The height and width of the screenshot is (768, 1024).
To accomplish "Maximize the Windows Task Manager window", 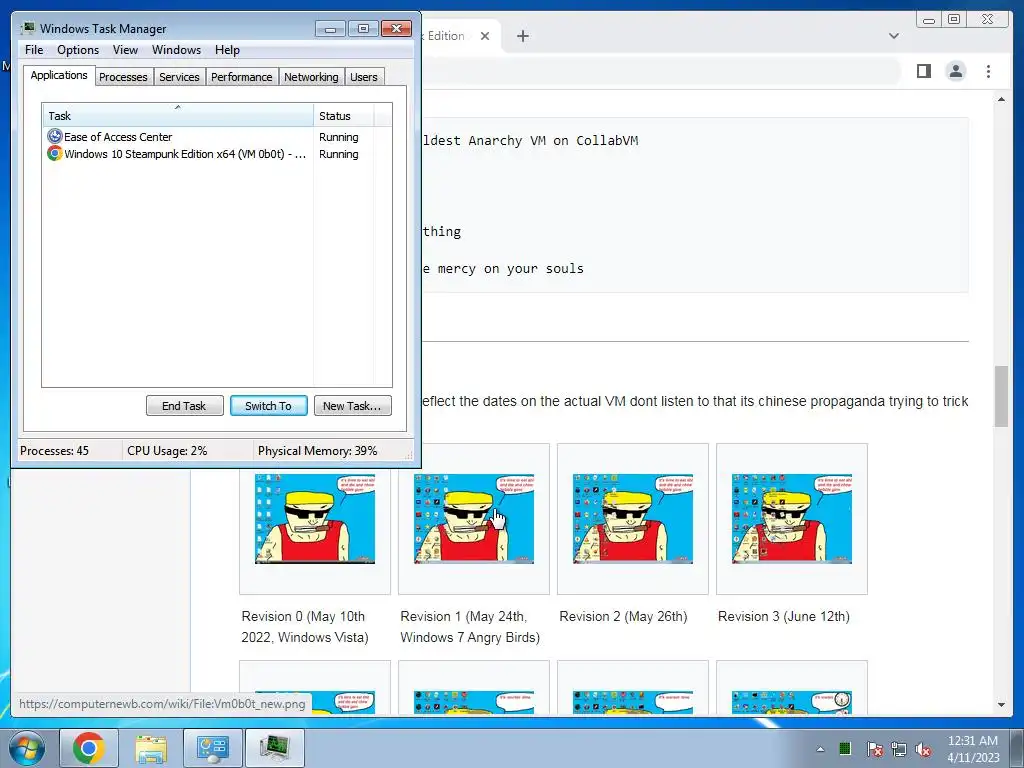I will 363,29.
